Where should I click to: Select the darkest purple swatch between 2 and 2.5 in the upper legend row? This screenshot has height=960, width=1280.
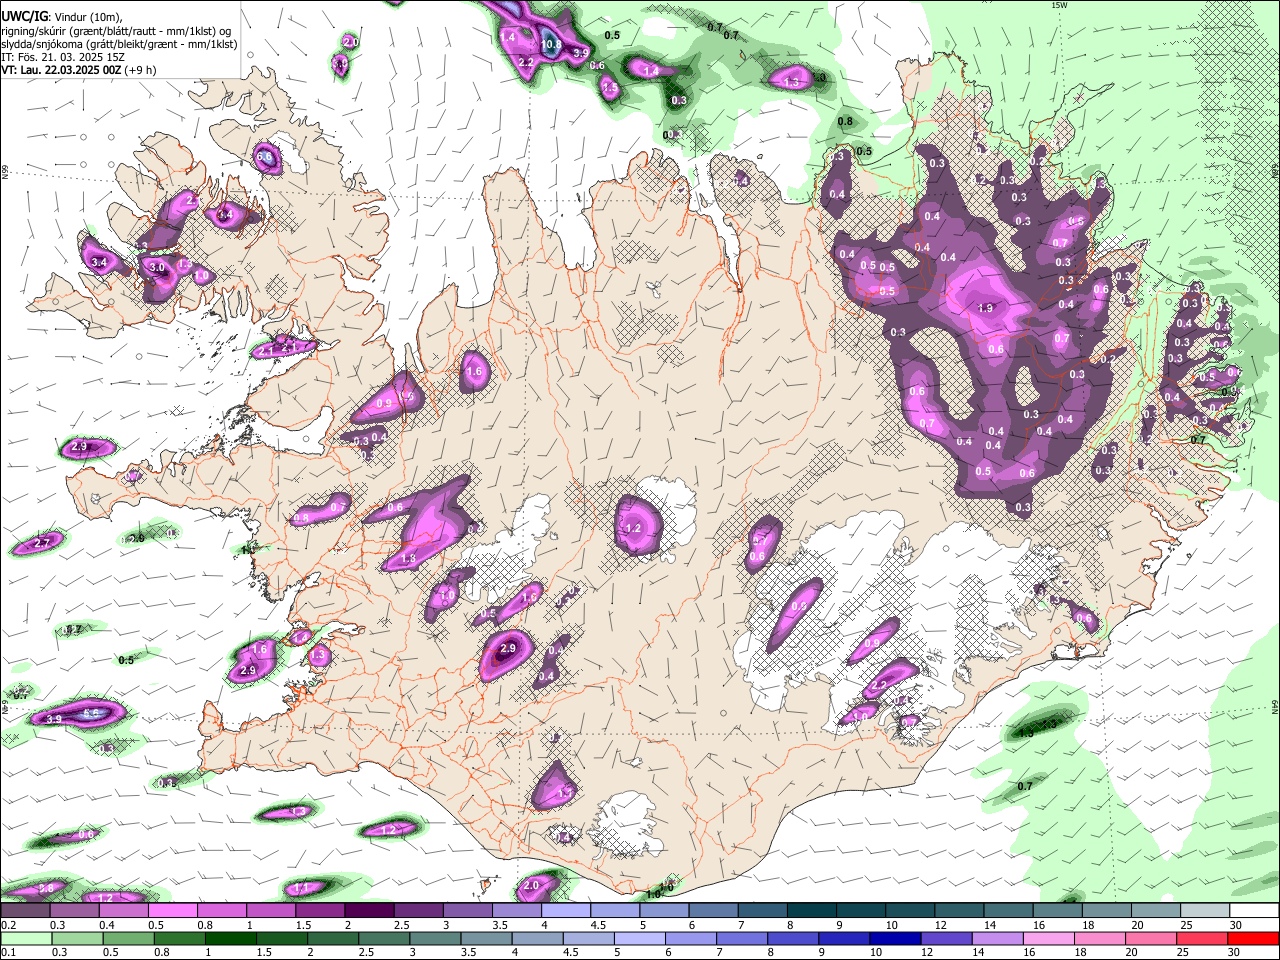pyautogui.click(x=368, y=911)
